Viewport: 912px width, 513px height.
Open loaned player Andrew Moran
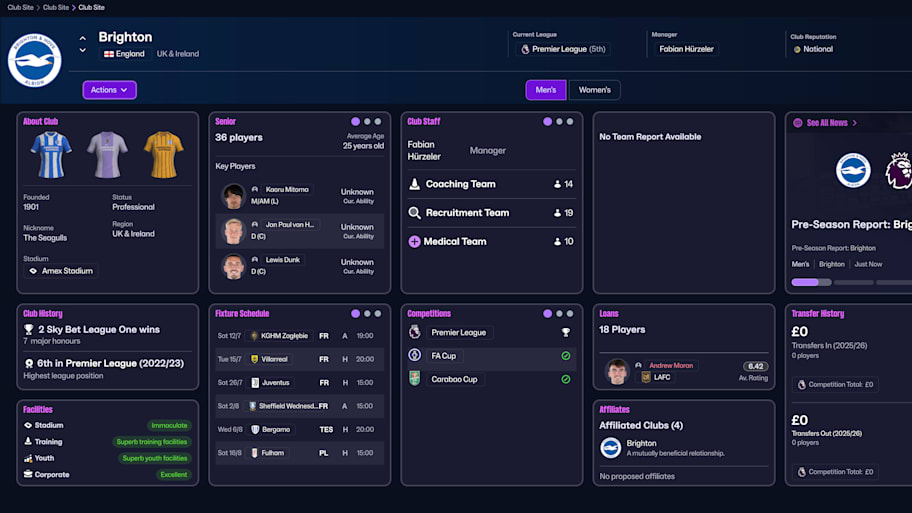pos(671,365)
